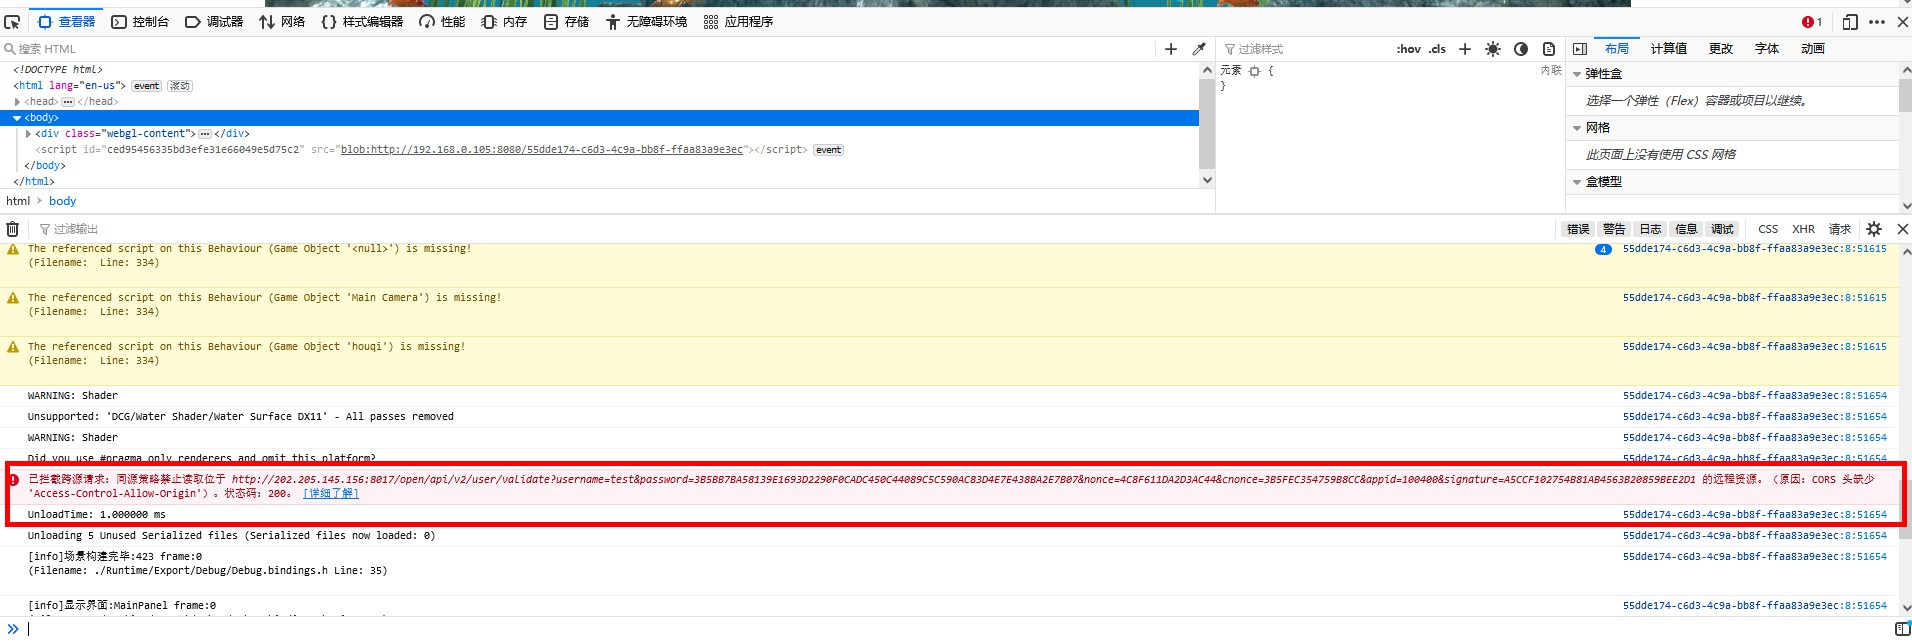Click the 过滤输出 console filter field

(795, 229)
